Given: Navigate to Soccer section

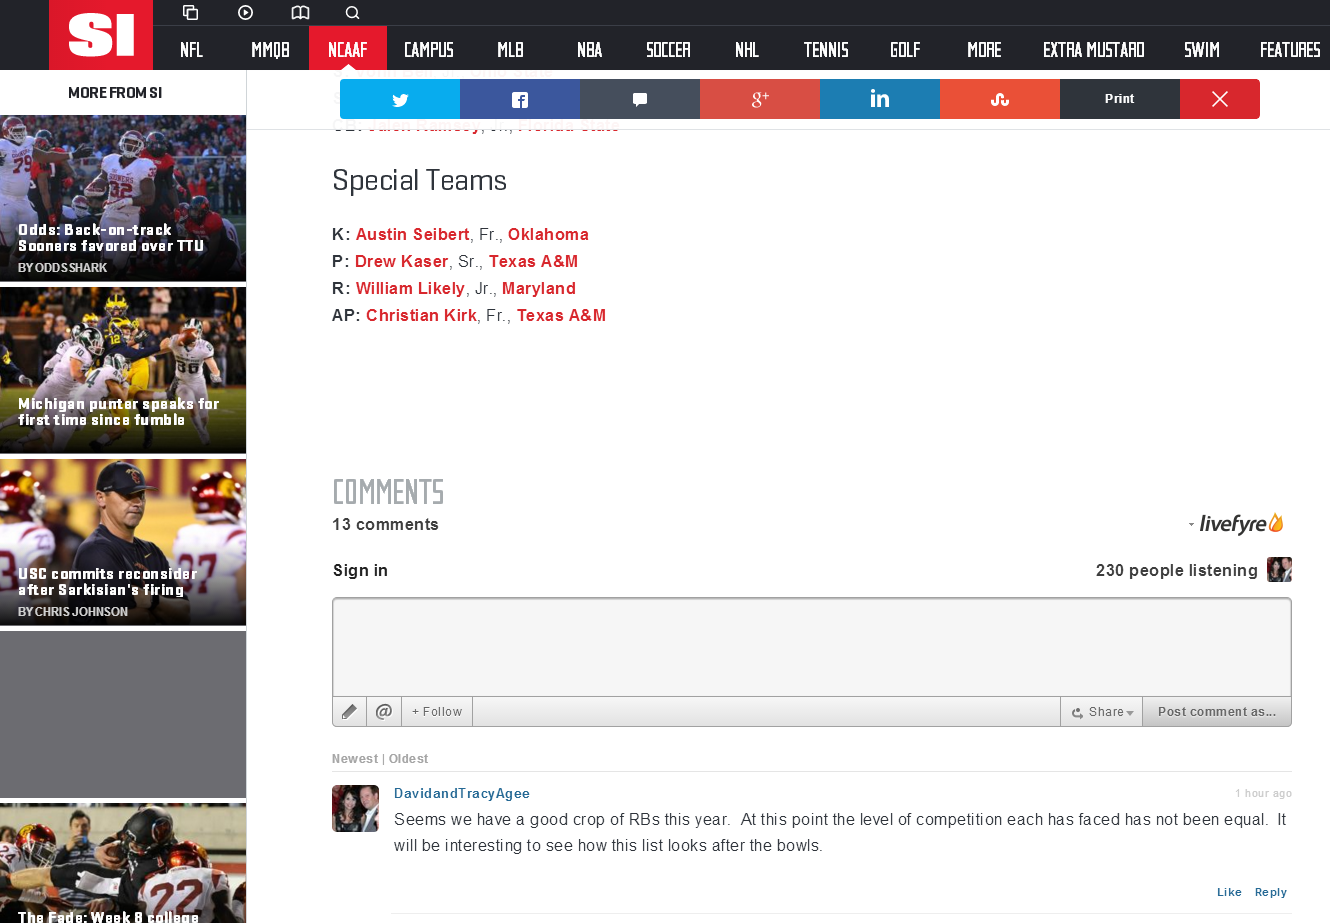Looking at the screenshot, I should 668,49.
